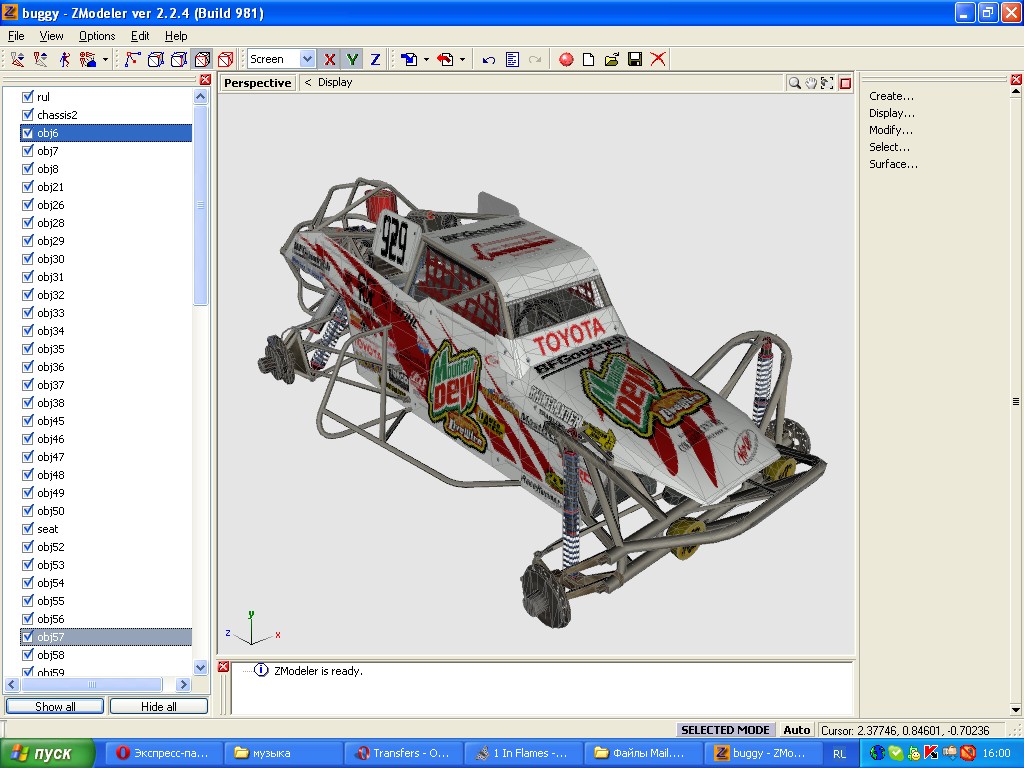Screen dimensions: 1024x768
Task: Uncheck the obj57 checkbox
Action: [x=27, y=637]
